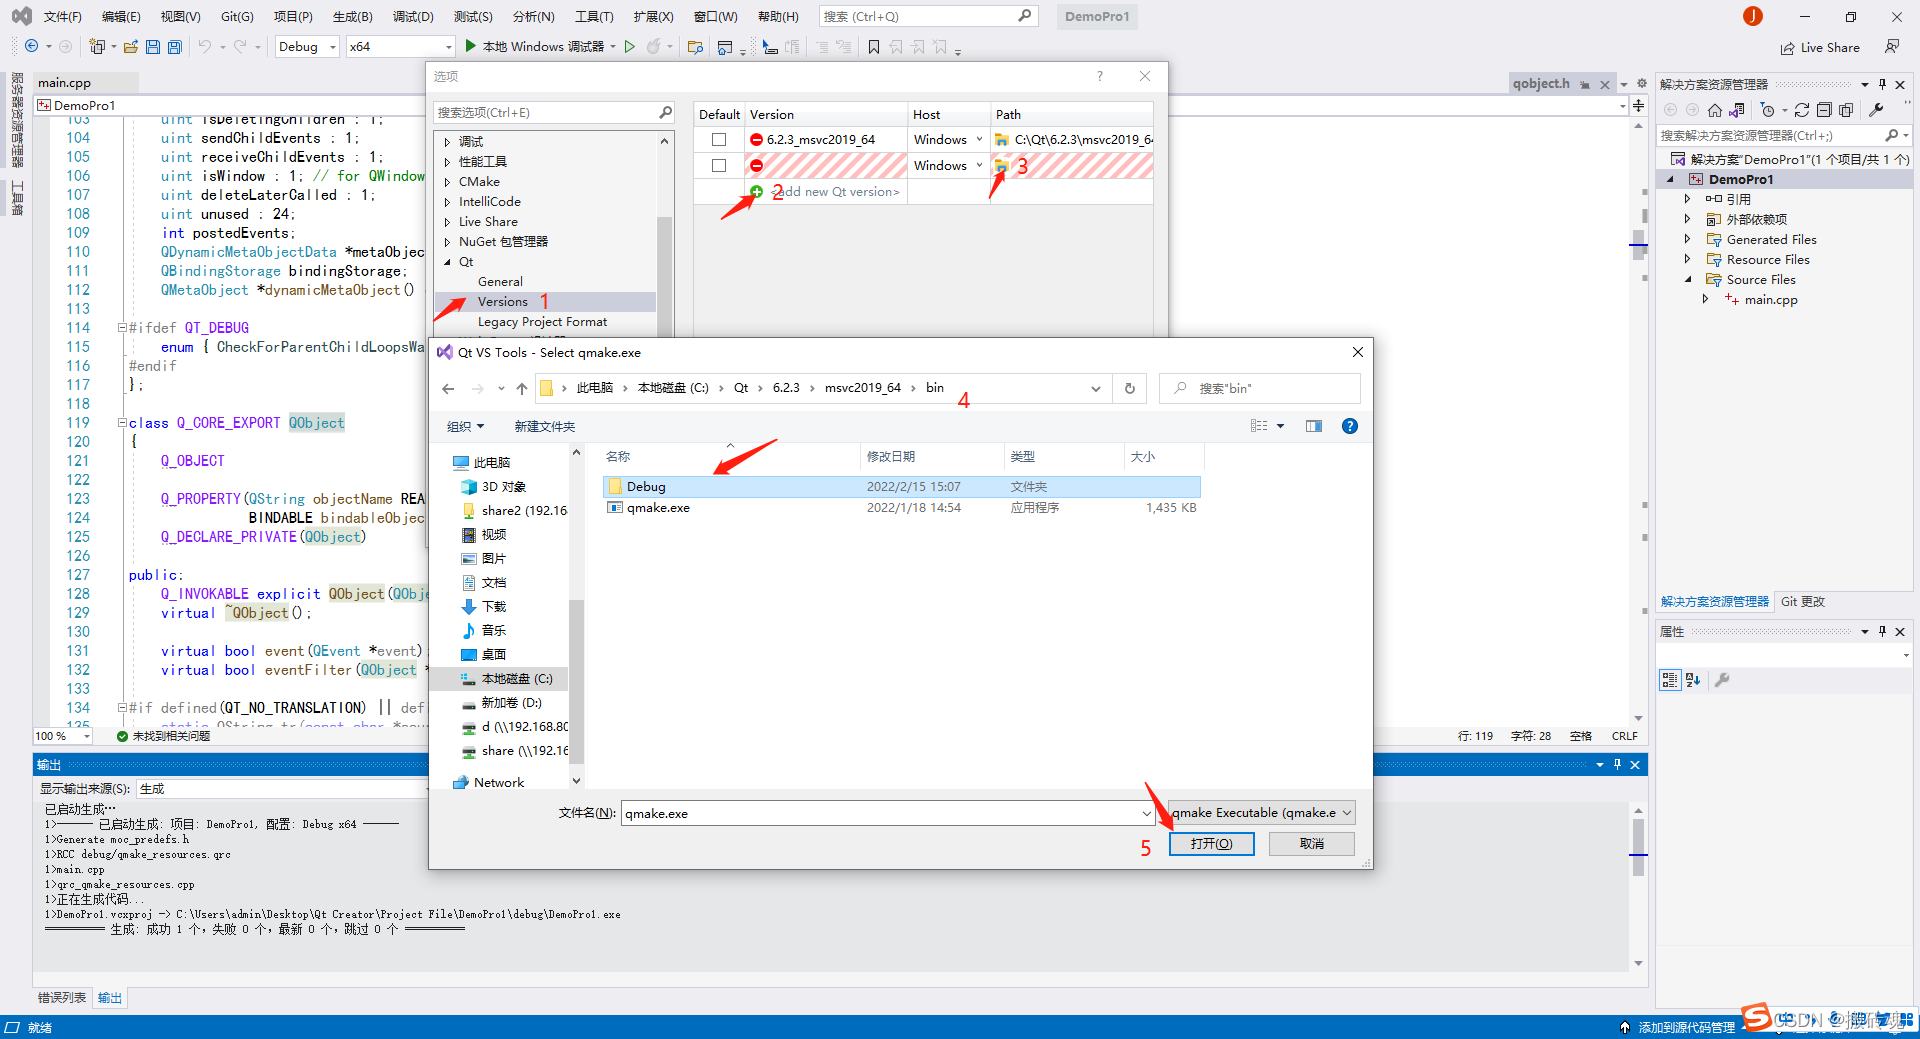This screenshot has height=1039, width=1920.
Task: Click the bookmark icon in main toolbar
Action: point(874,47)
